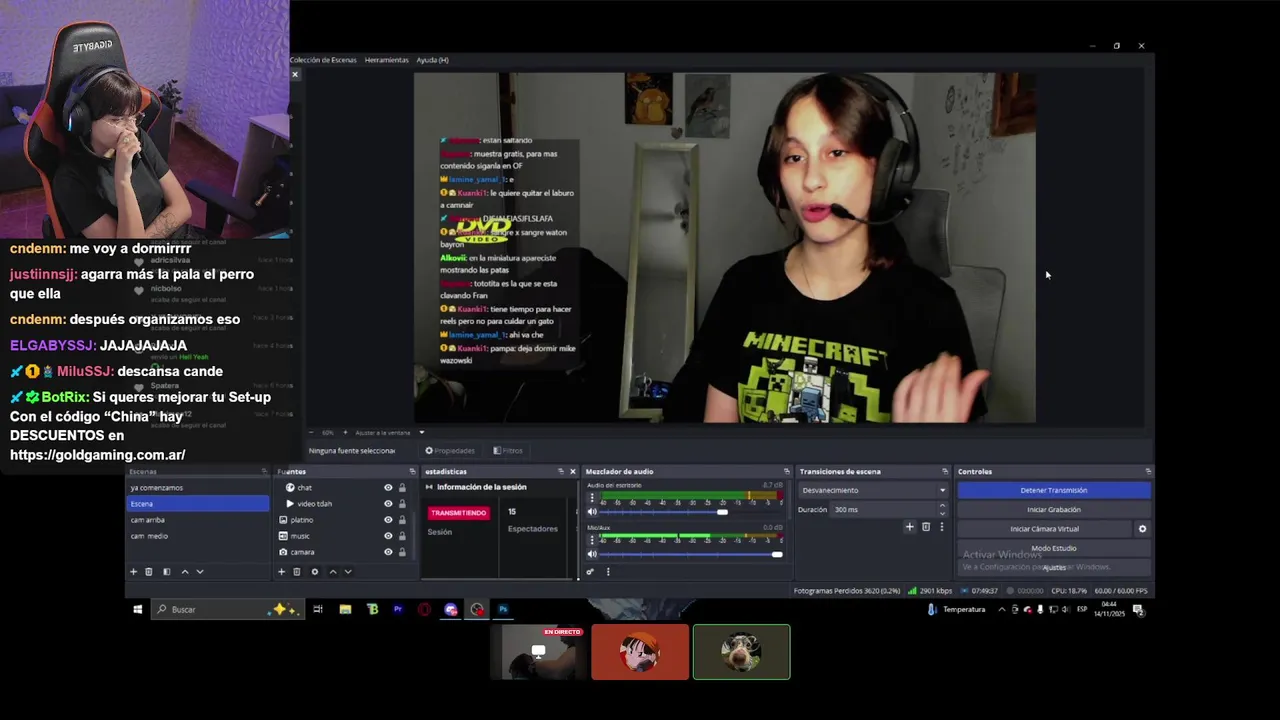Move source down with Fuentes down arrow

348,572
